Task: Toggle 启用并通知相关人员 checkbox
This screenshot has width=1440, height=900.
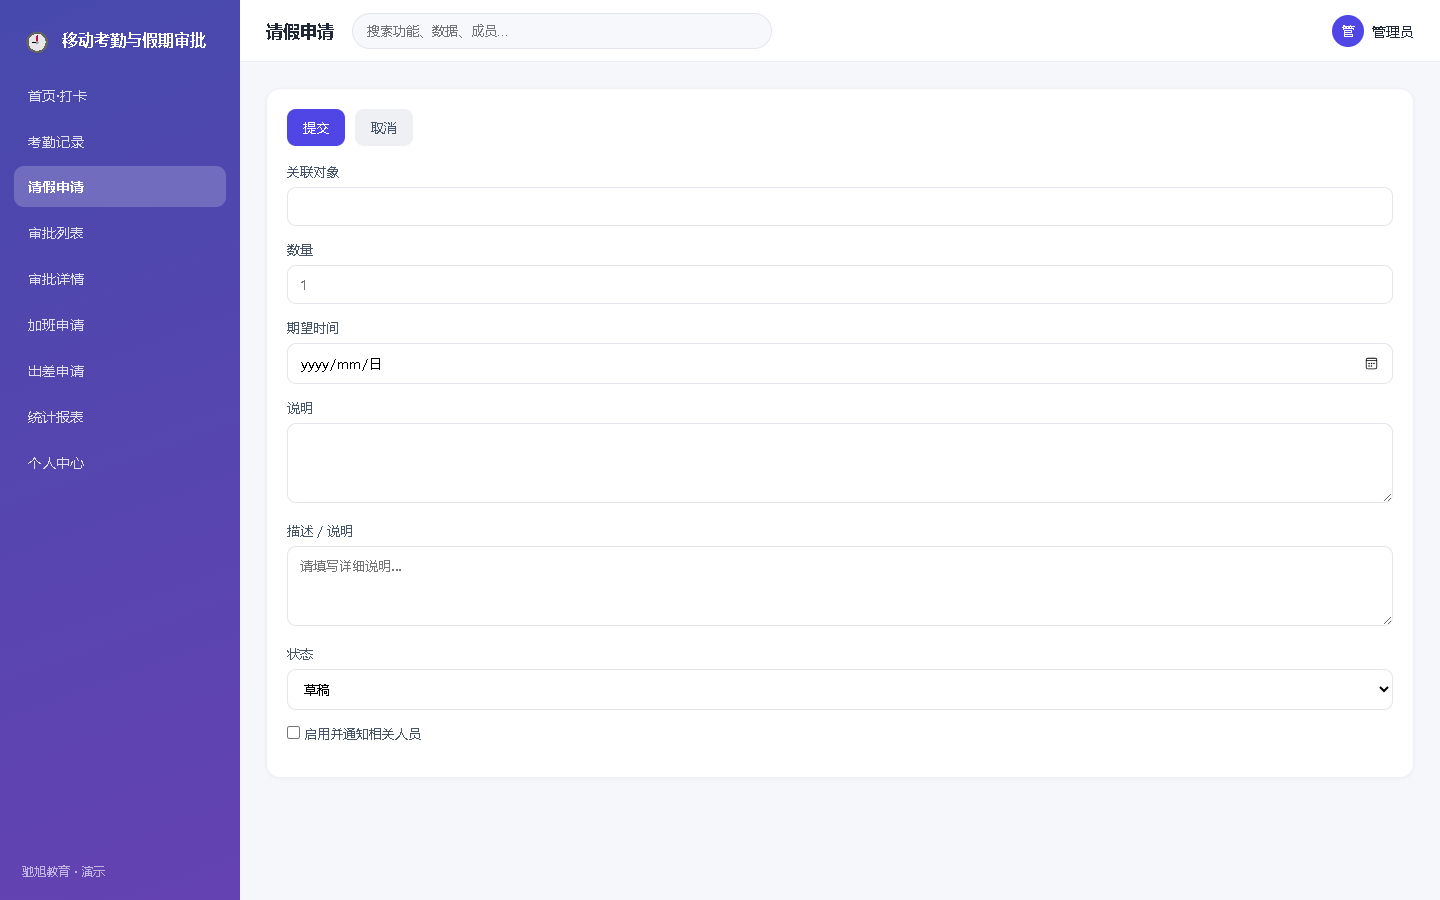Action: tap(293, 733)
